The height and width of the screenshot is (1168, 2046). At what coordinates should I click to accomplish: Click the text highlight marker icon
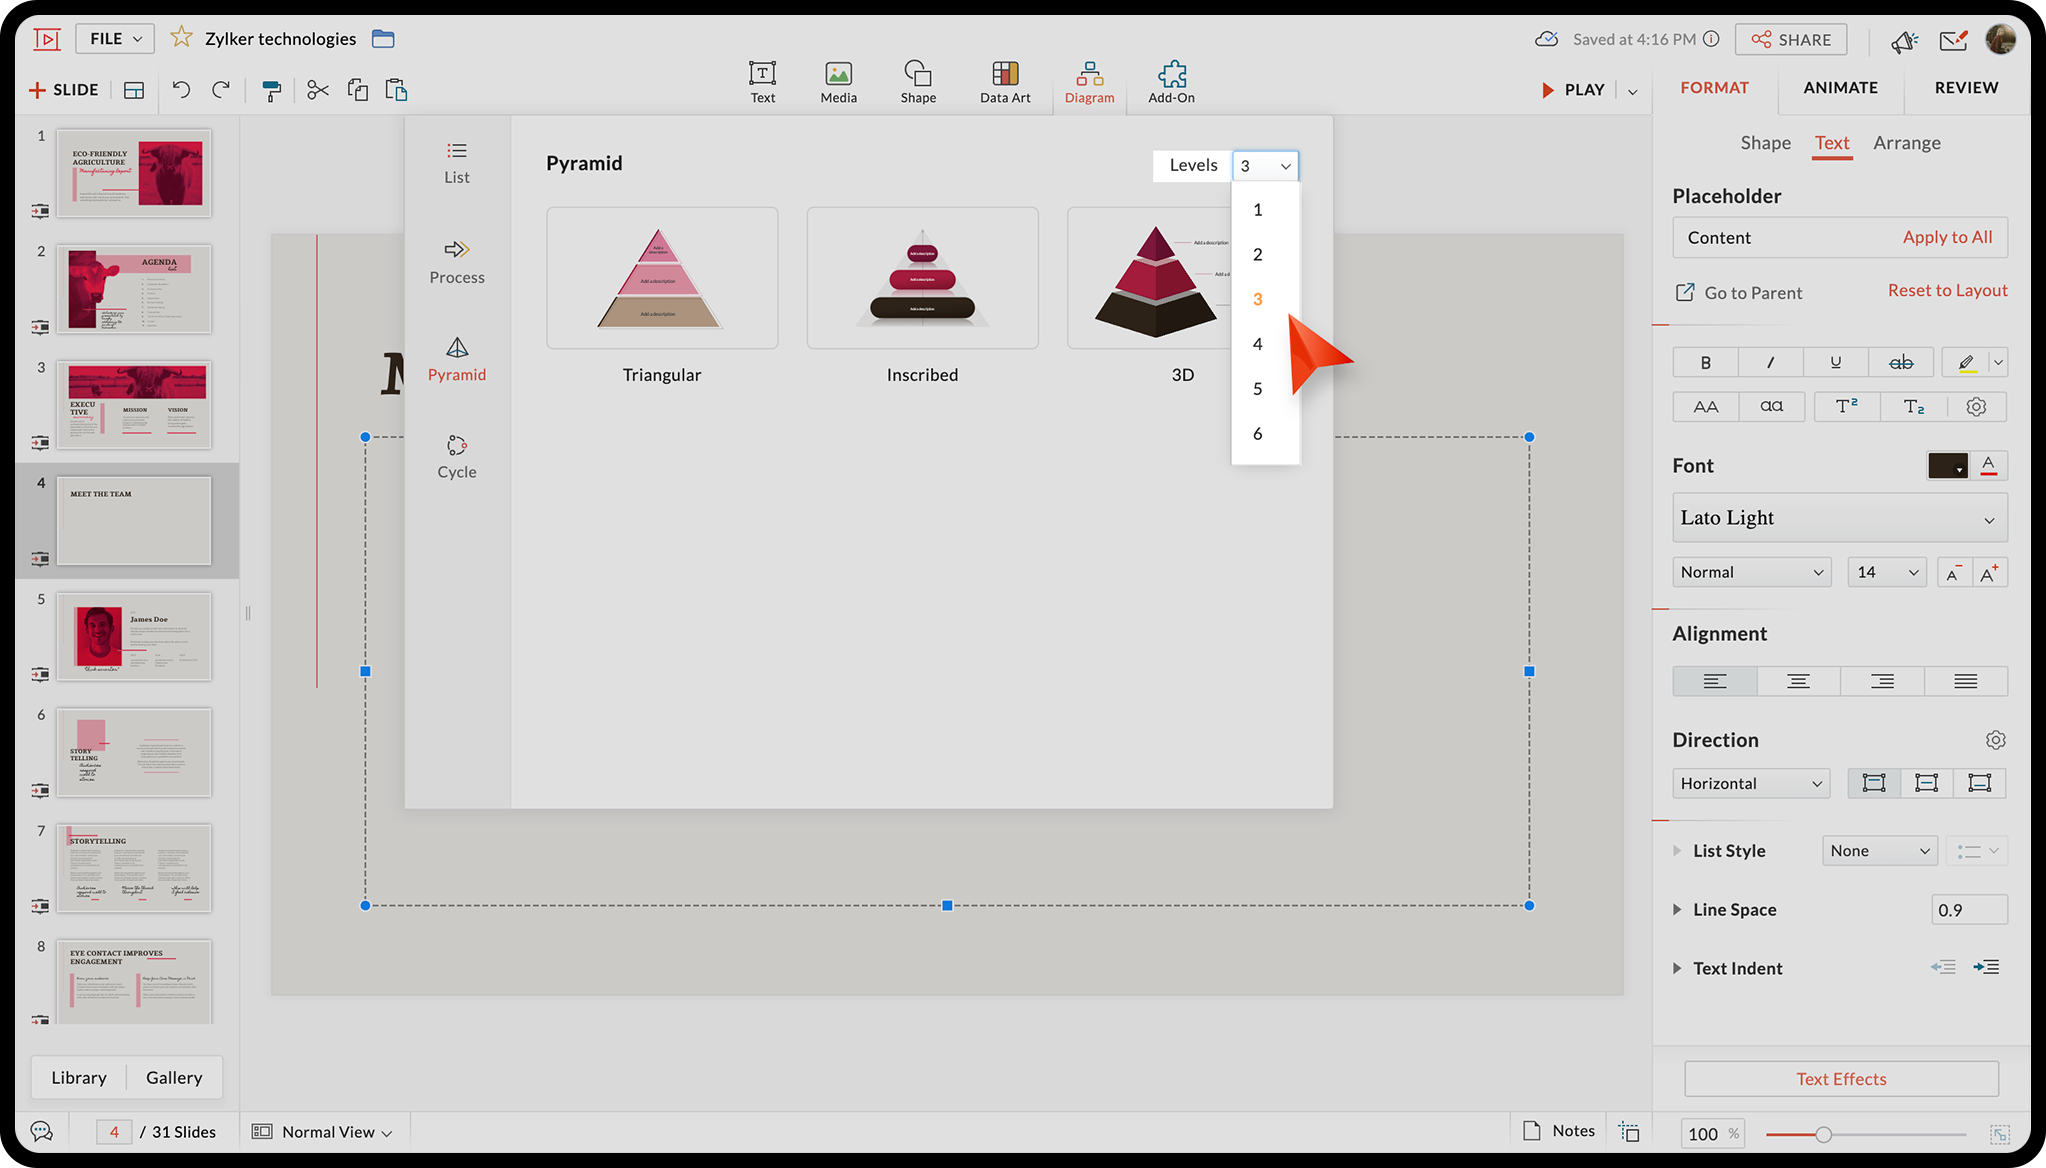pos(1965,362)
